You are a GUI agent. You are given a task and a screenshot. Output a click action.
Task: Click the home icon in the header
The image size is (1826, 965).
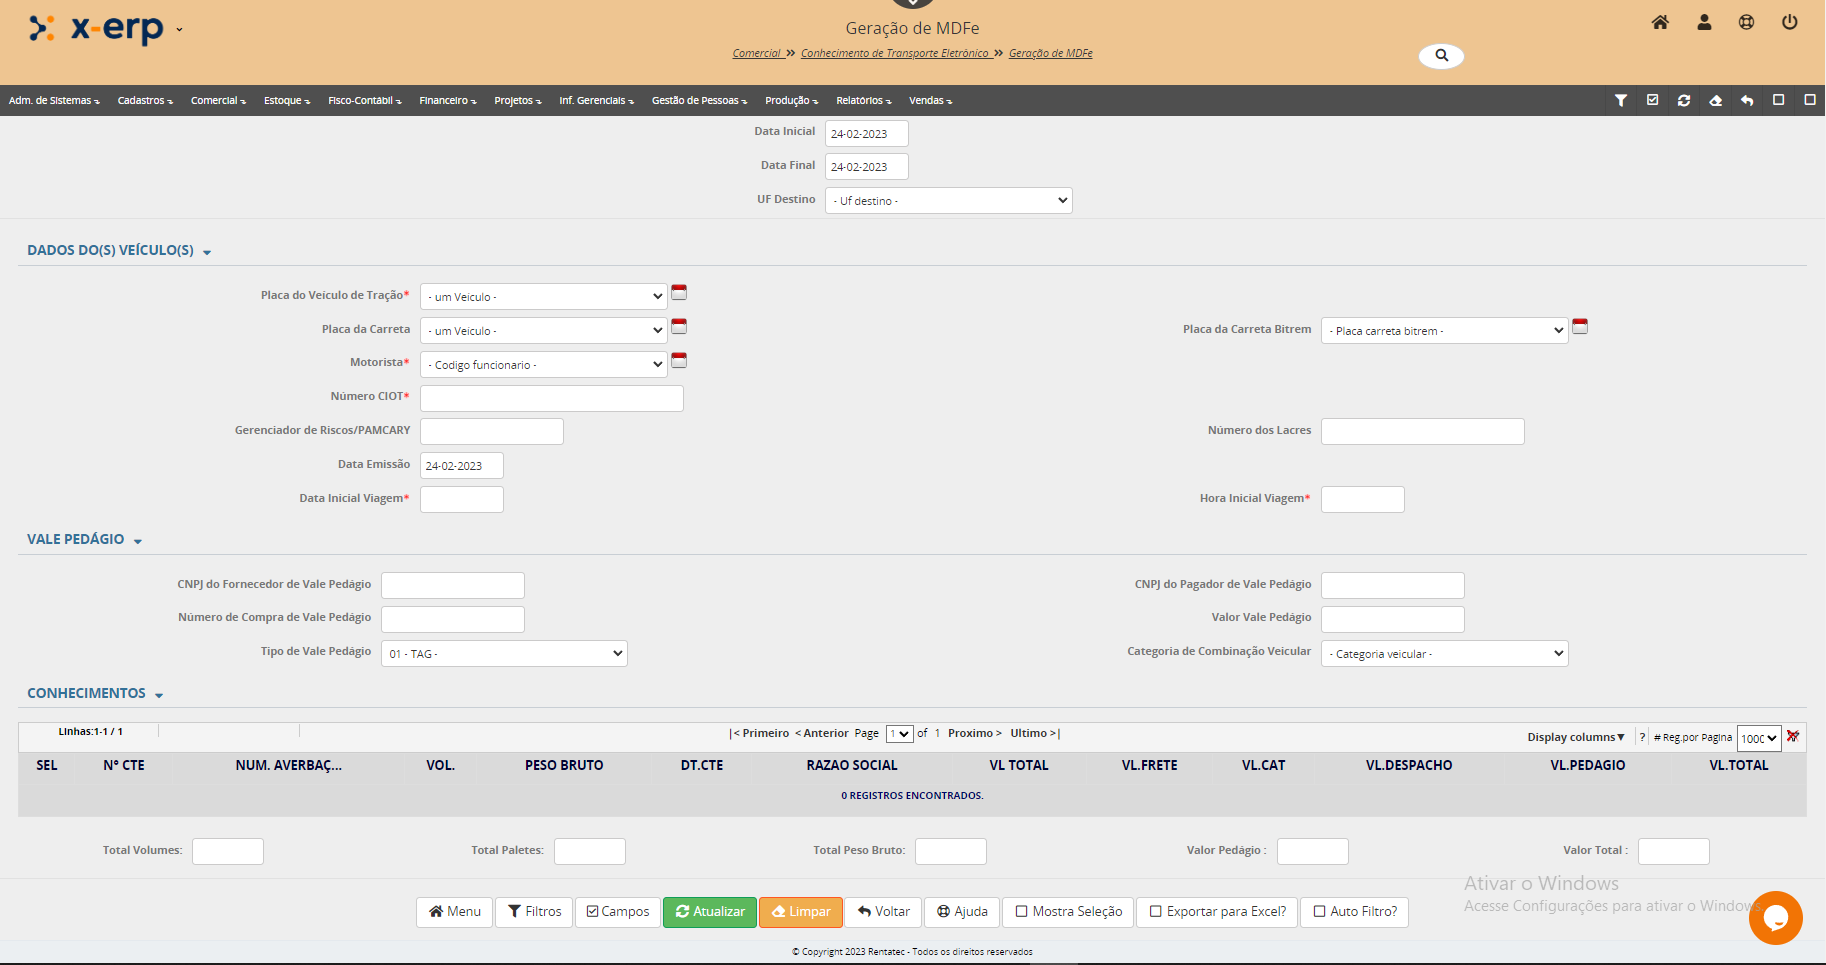click(x=1660, y=22)
